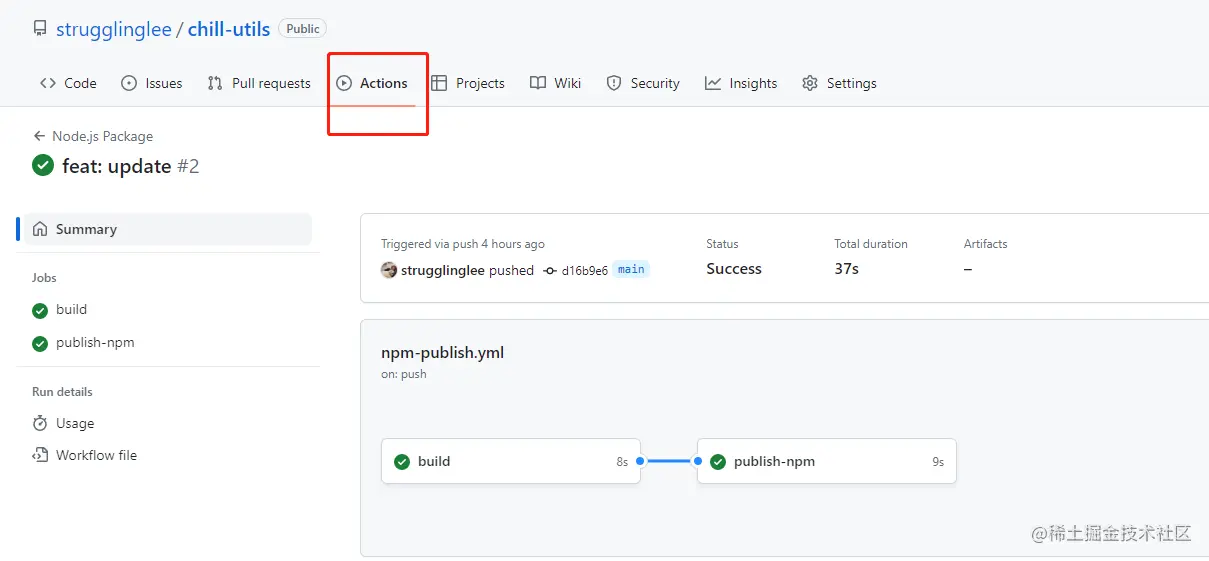Image resolution: width=1209 pixels, height=561 pixels.
Task: Click the strugglinglee avatar image
Action: 389,270
